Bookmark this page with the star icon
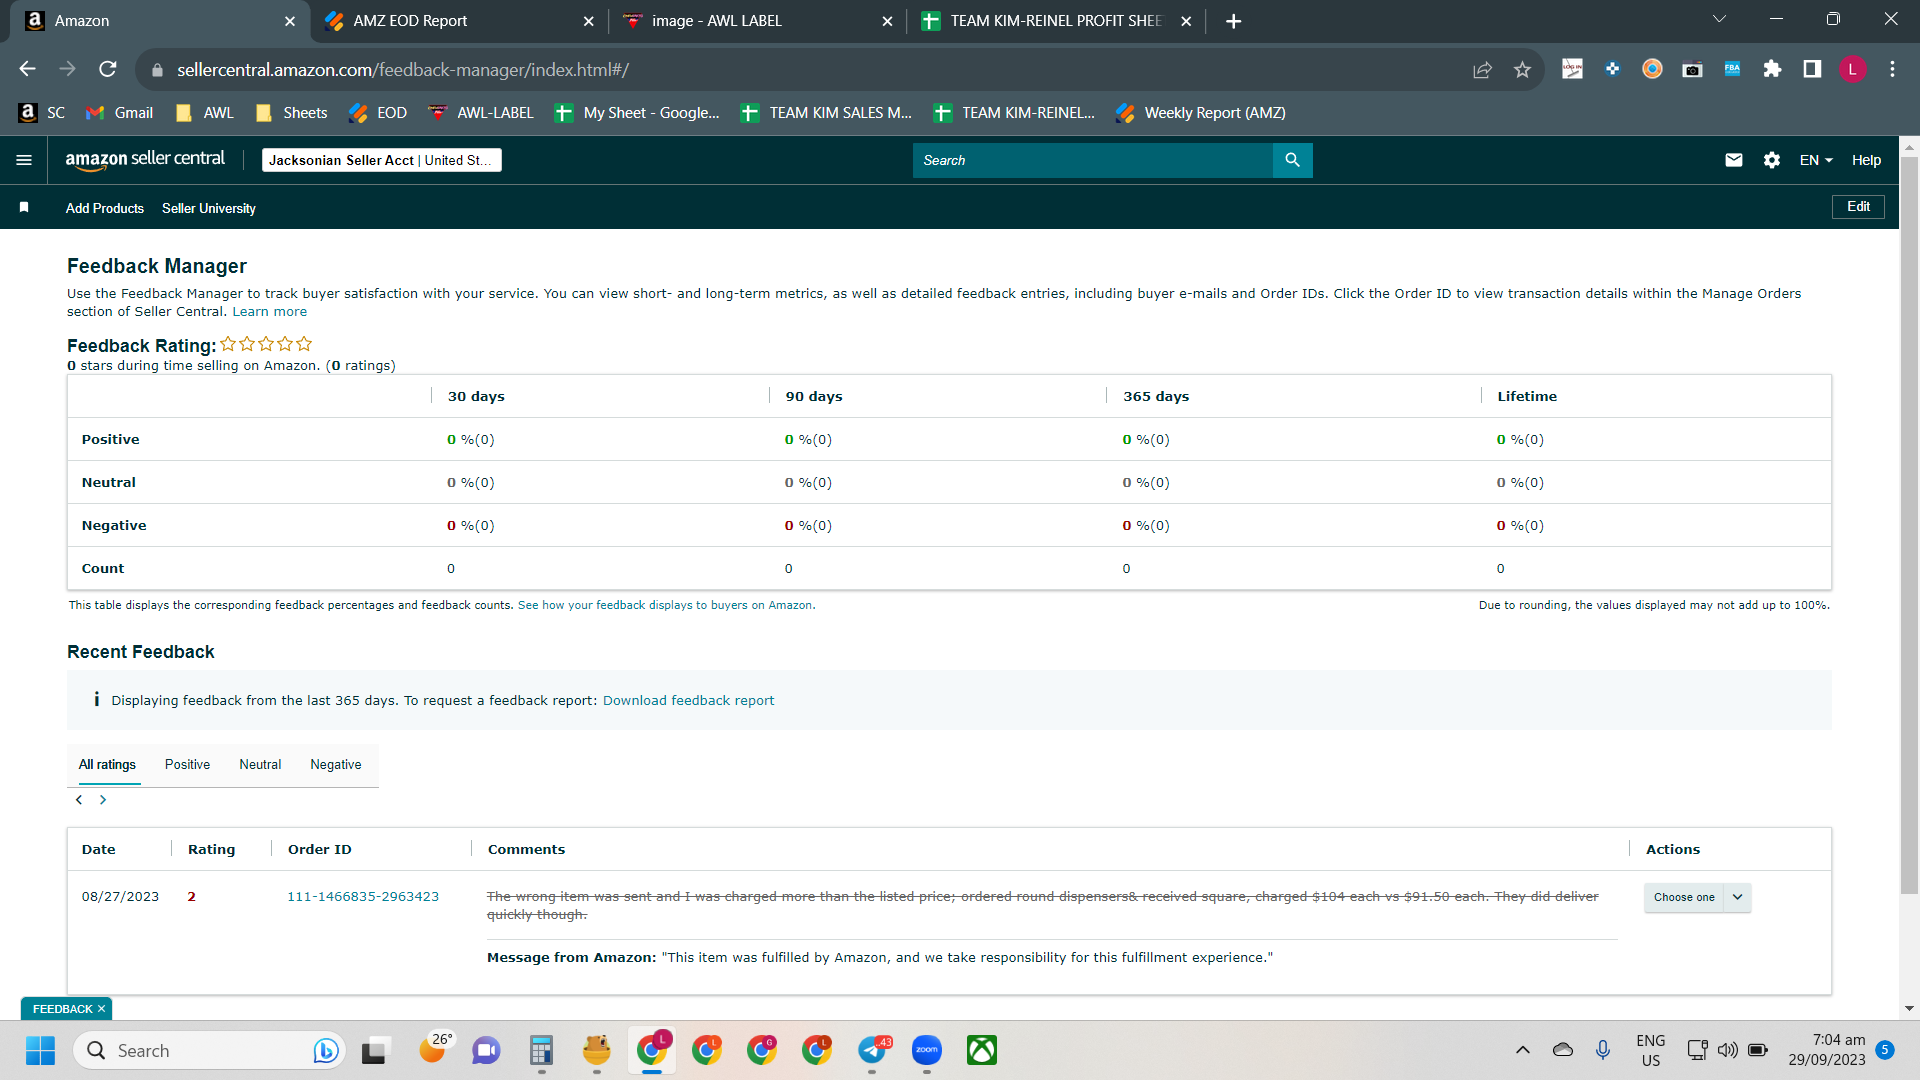This screenshot has width=1920, height=1080. (x=1522, y=69)
